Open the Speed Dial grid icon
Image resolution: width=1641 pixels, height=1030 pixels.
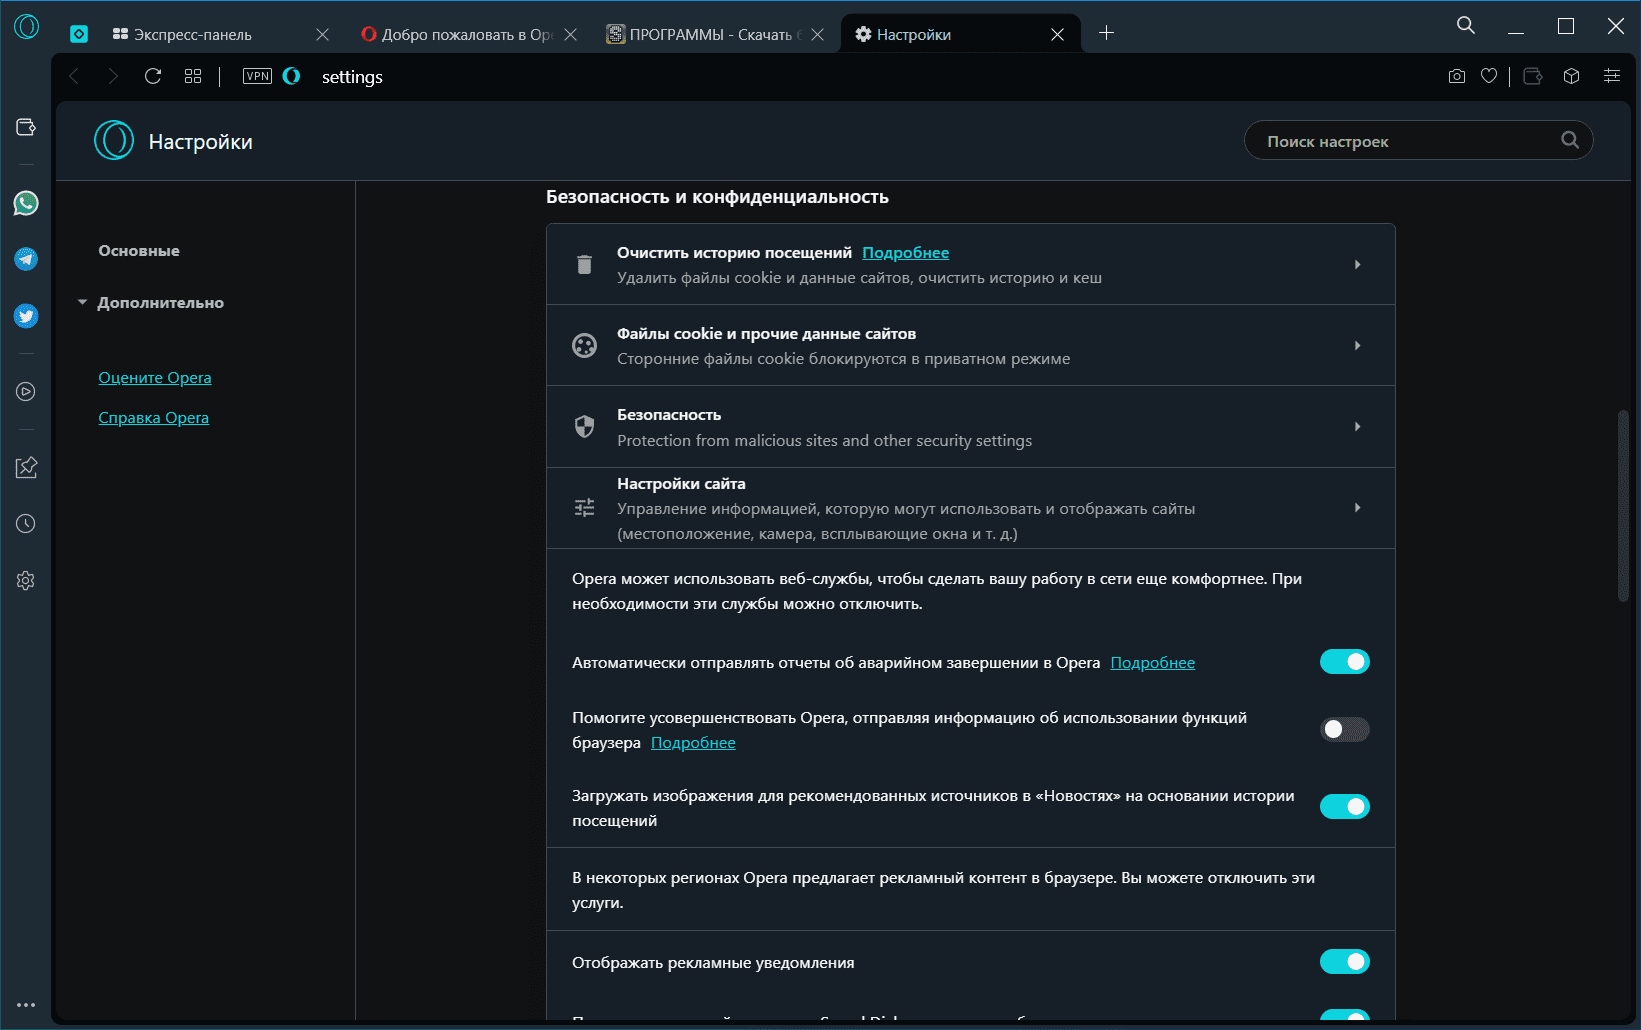pyautogui.click(x=193, y=76)
